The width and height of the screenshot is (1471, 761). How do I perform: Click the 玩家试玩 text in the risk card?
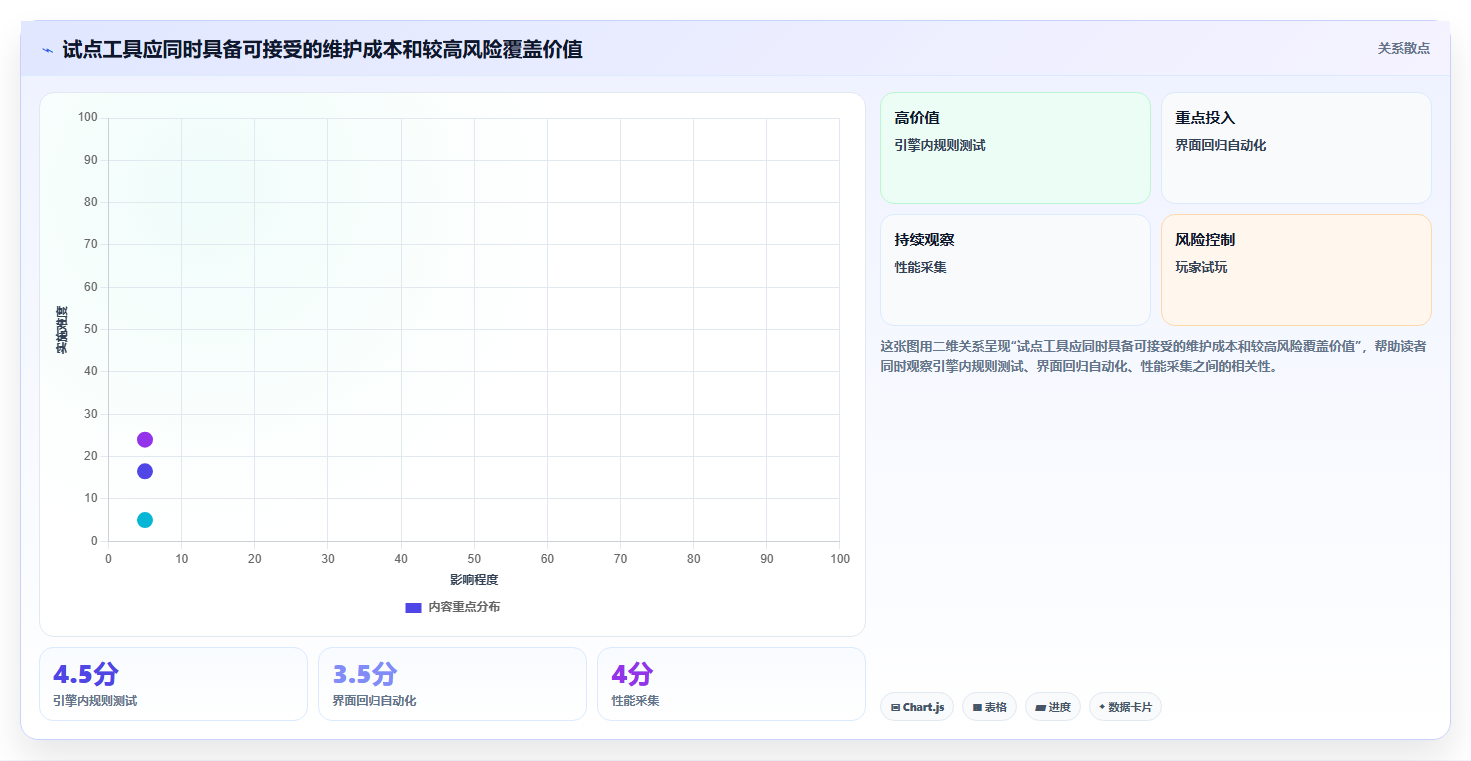point(1201,267)
